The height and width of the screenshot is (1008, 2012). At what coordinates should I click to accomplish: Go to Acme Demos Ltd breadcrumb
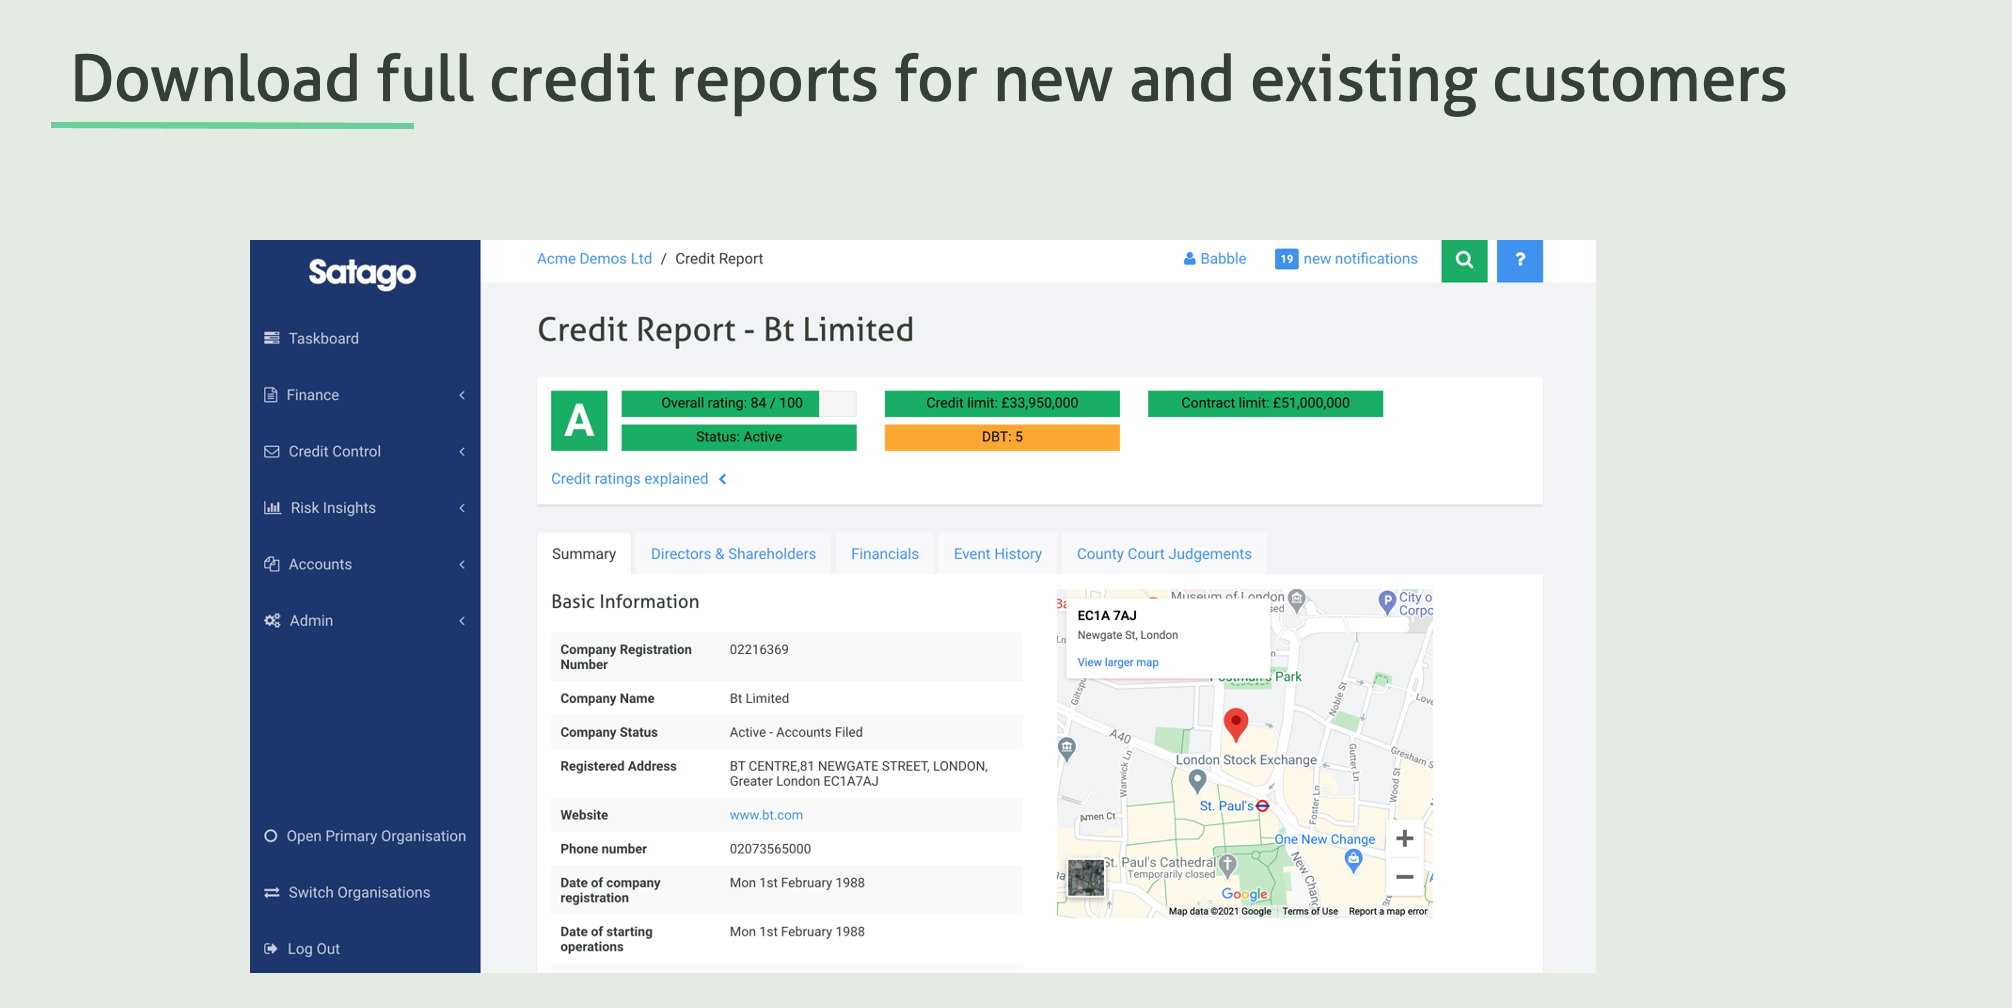pyautogui.click(x=594, y=259)
